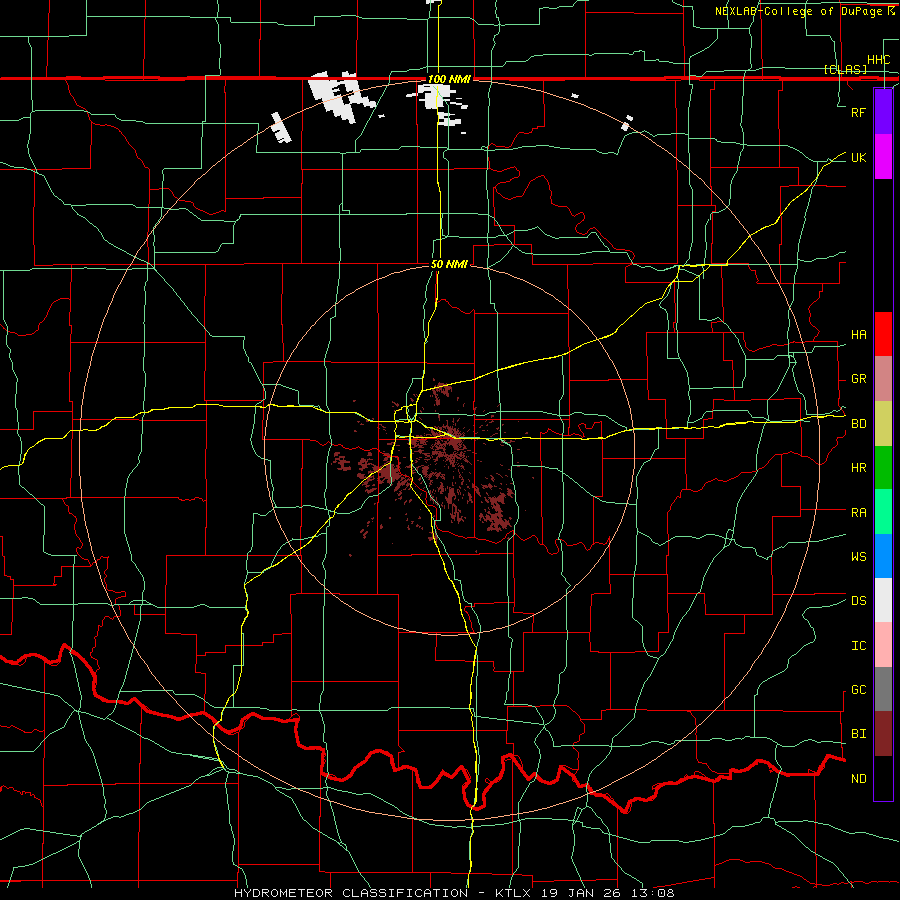Click the 'DS' legend label
Viewport: 900px width, 900px height.
point(859,601)
